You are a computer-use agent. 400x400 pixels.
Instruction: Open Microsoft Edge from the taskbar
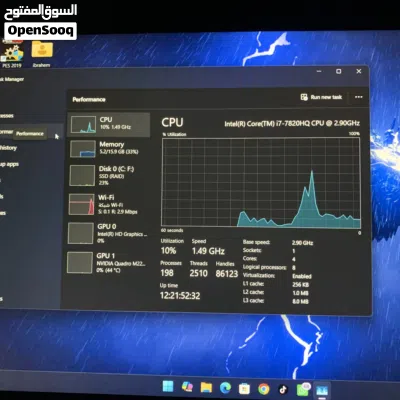[x=226, y=388]
